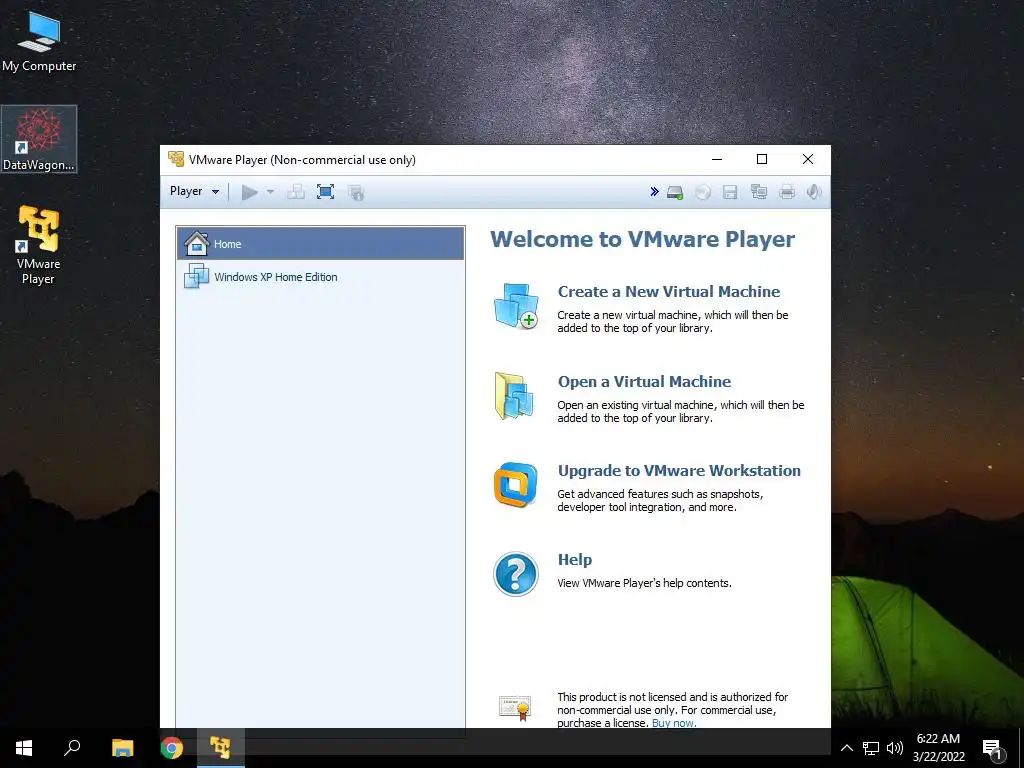
Task: Click the open VM folder icon
Action: point(514,396)
